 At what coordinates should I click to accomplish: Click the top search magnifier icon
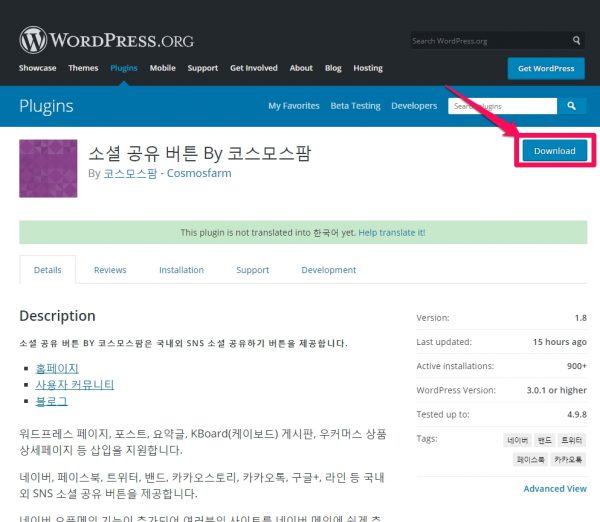pos(576,40)
